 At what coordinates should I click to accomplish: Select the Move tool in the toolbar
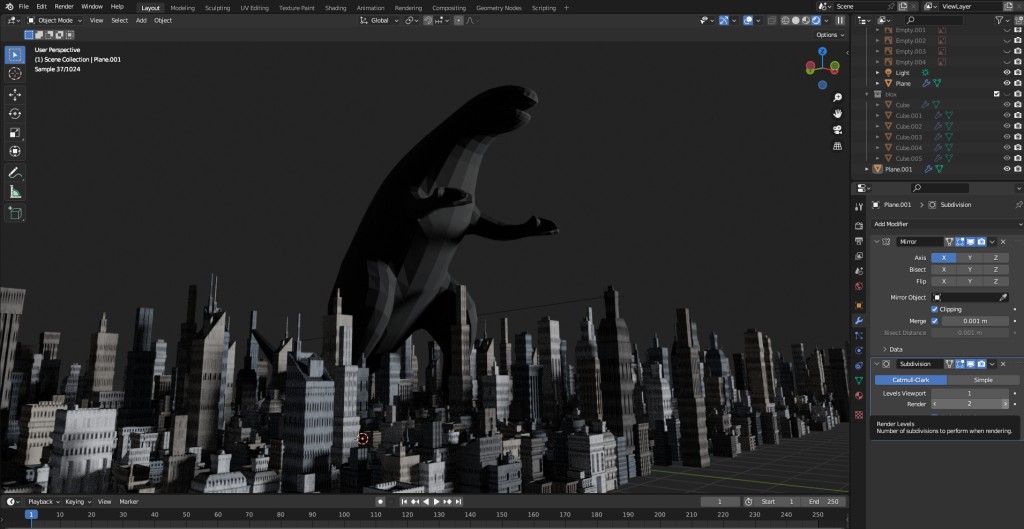15,94
